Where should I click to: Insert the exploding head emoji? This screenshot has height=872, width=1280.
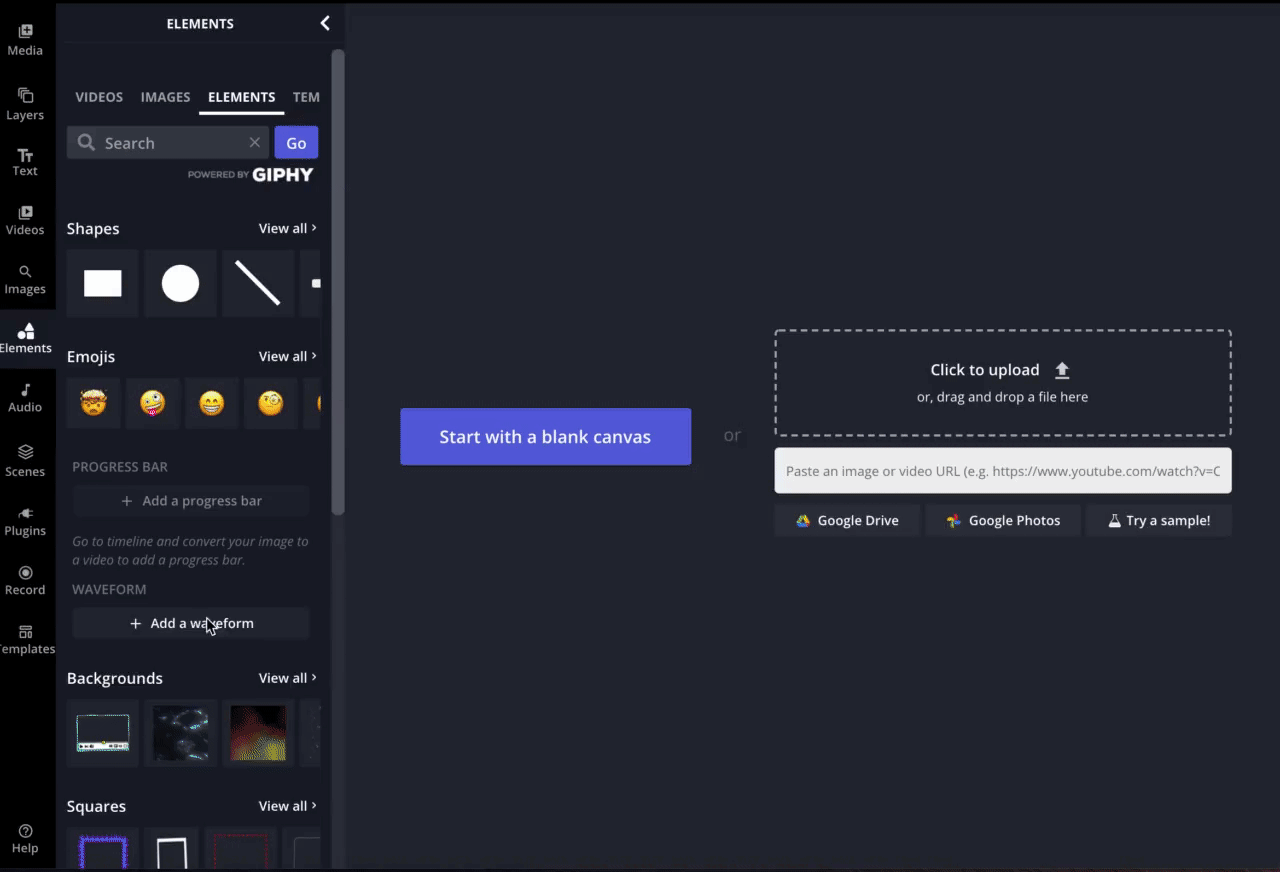(x=94, y=403)
